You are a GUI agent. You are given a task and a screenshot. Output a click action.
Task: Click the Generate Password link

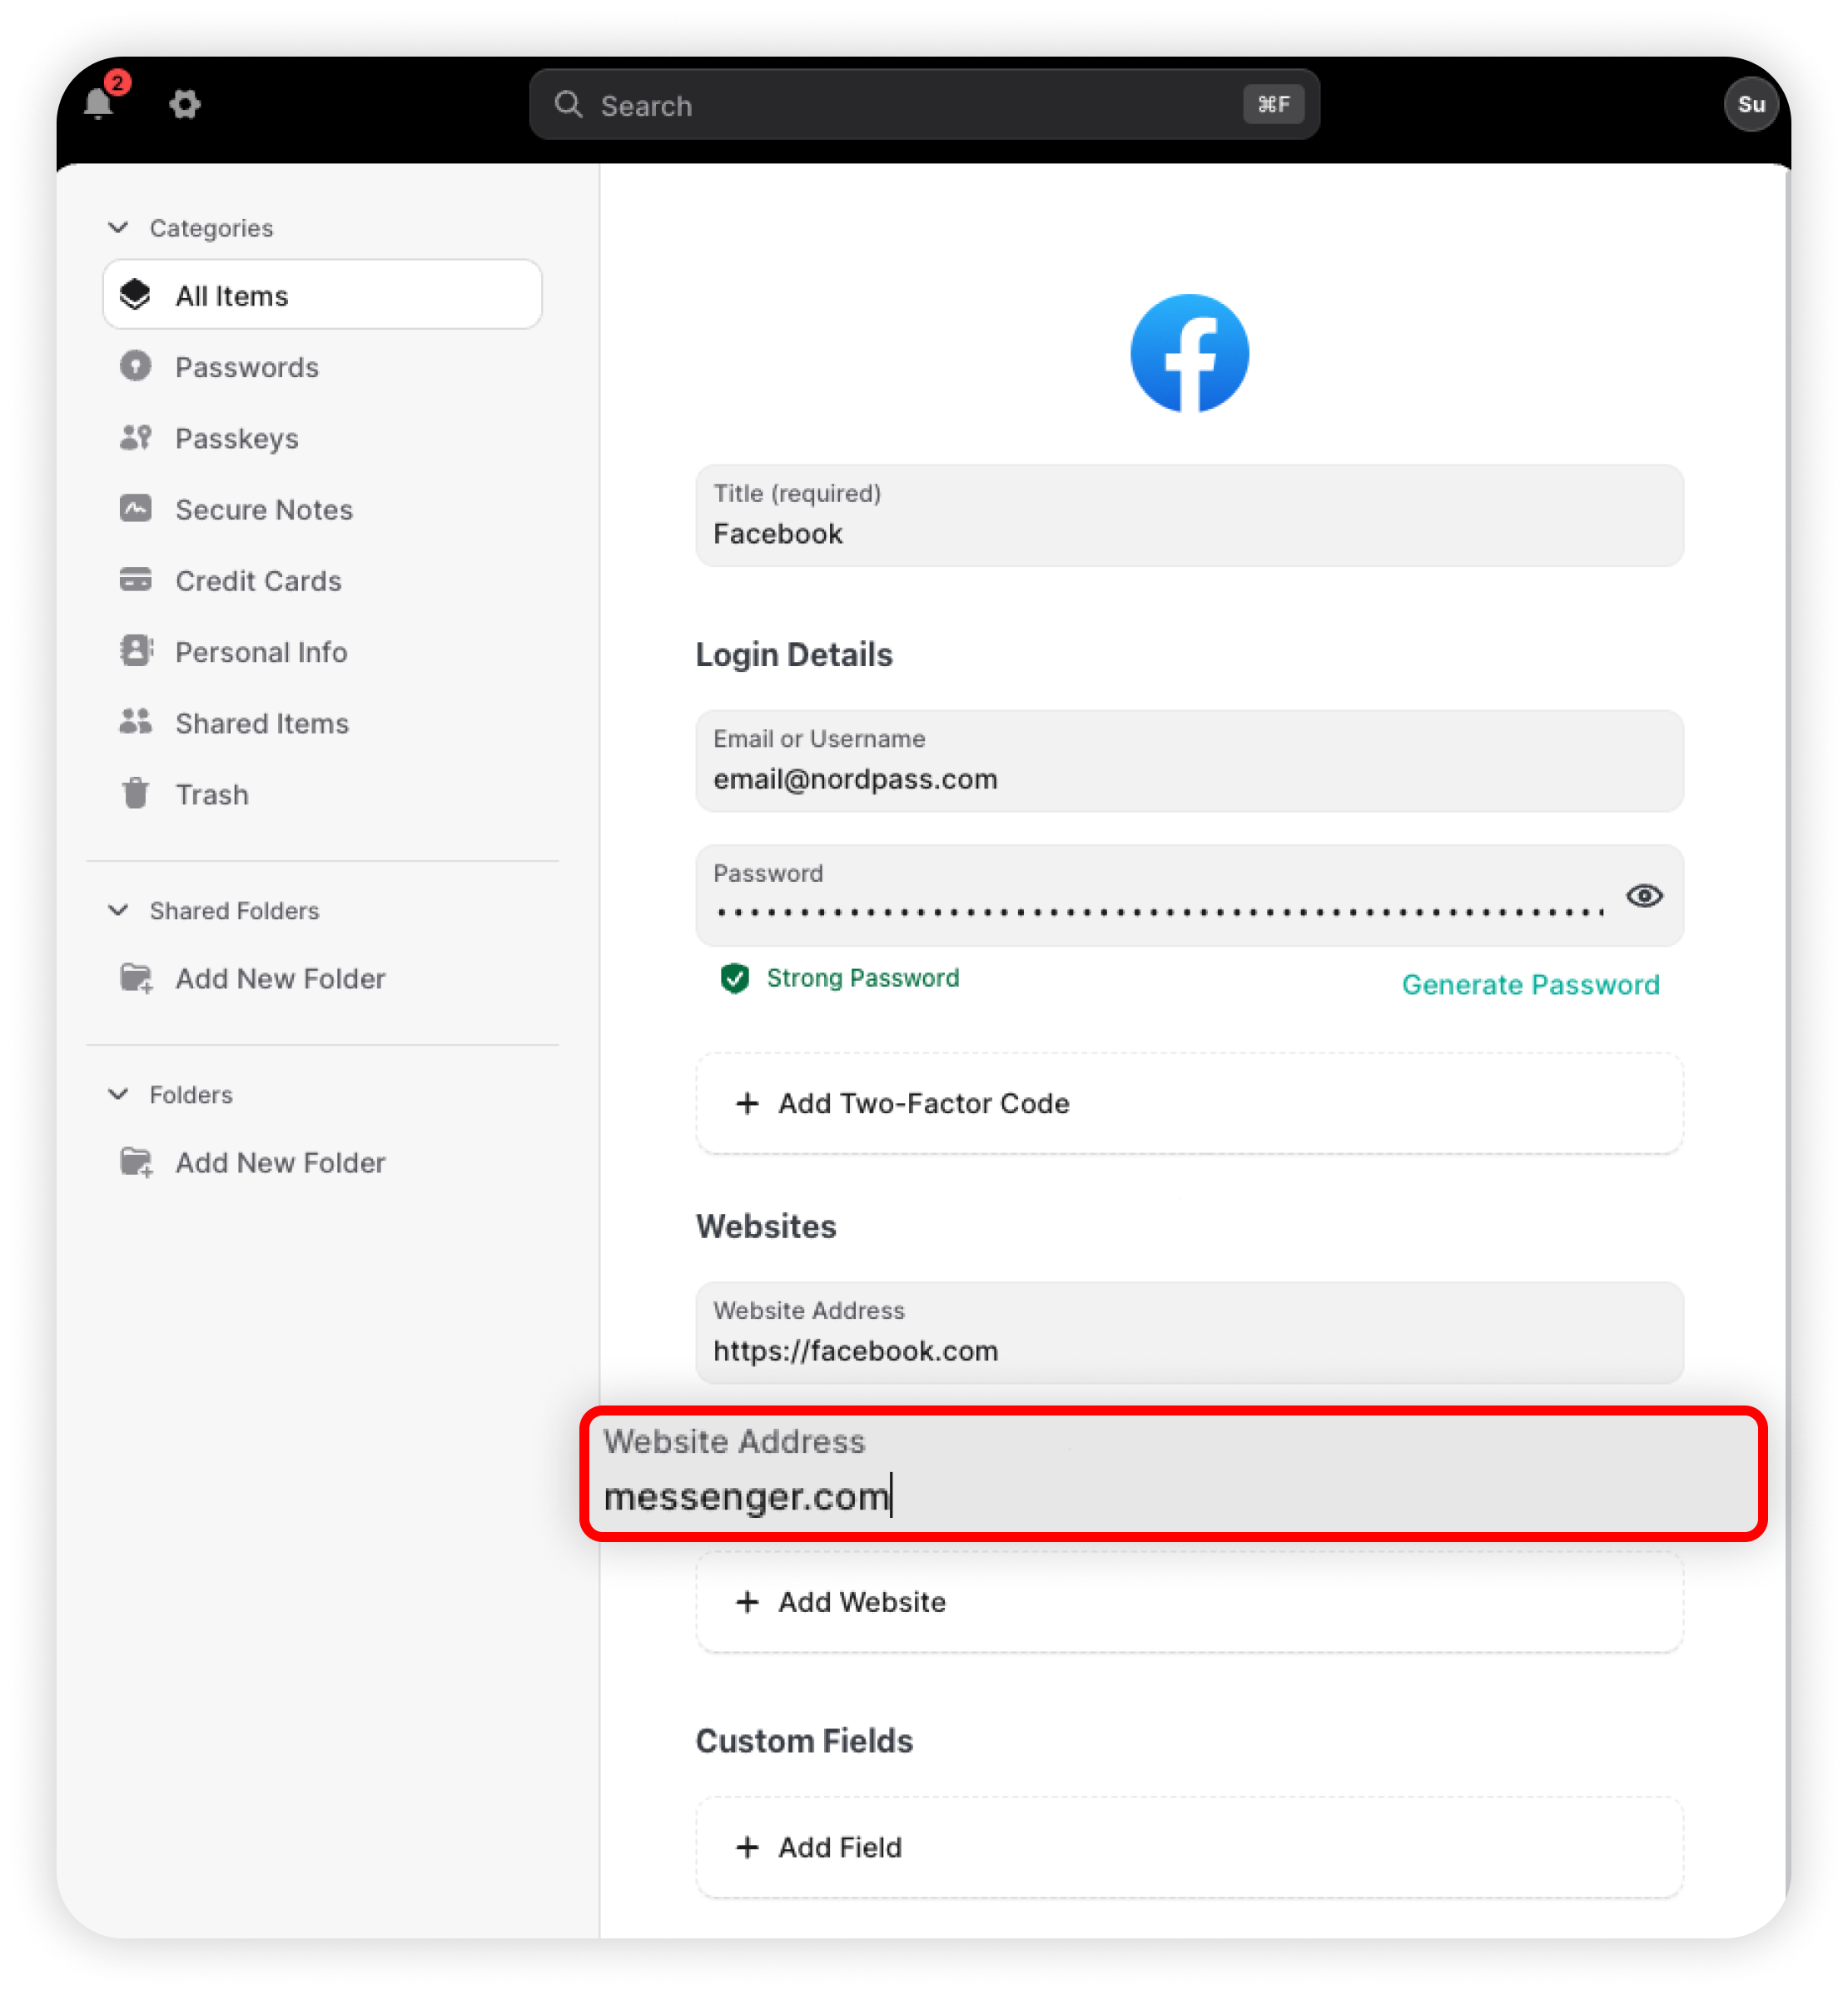(1530, 985)
